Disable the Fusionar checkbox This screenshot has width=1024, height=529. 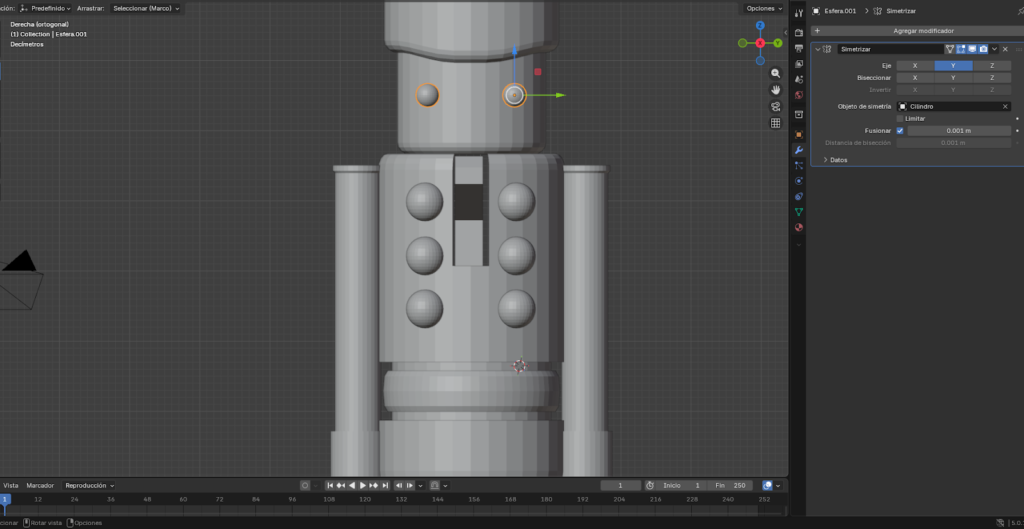pos(900,130)
